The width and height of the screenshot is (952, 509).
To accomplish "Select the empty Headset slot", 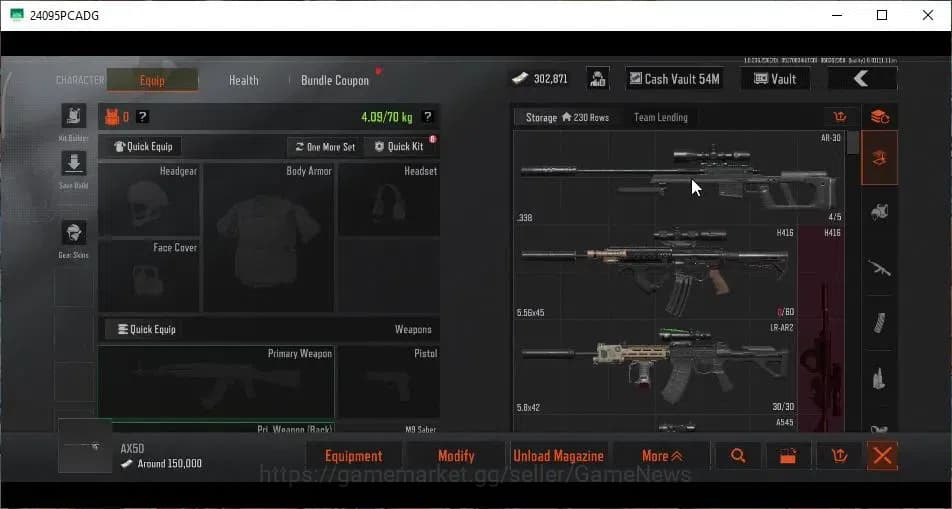I will click(x=389, y=200).
